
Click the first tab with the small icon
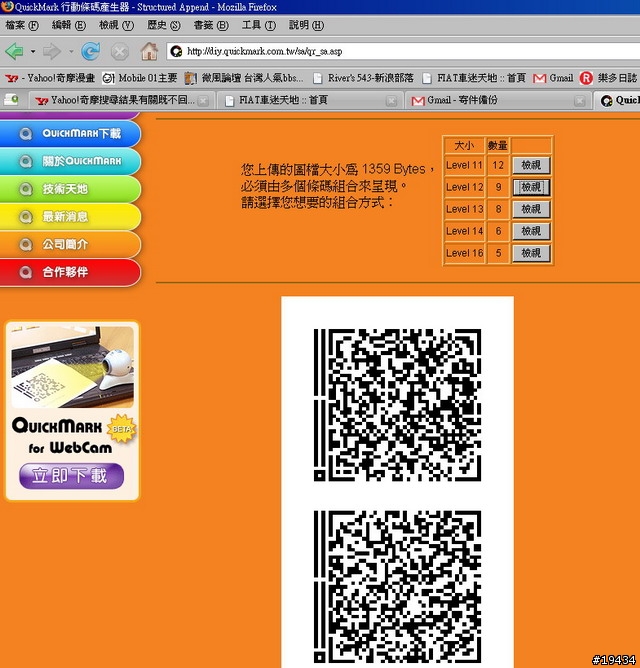[12, 100]
